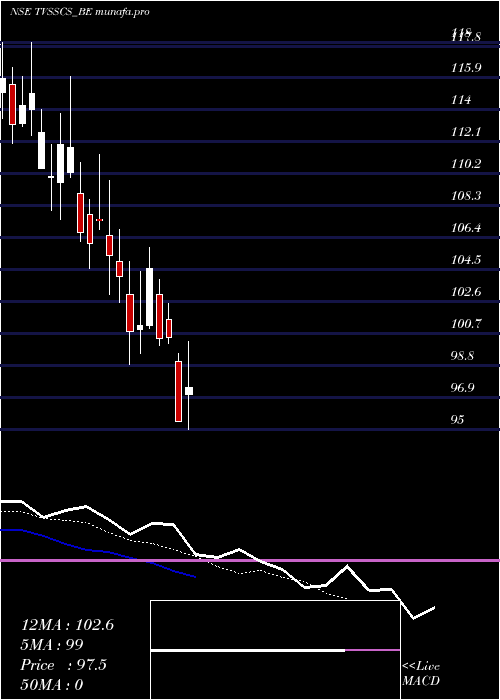Click the blue moving average line
Image resolution: width=500 pixels, height=700 pixels.
click(98, 551)
